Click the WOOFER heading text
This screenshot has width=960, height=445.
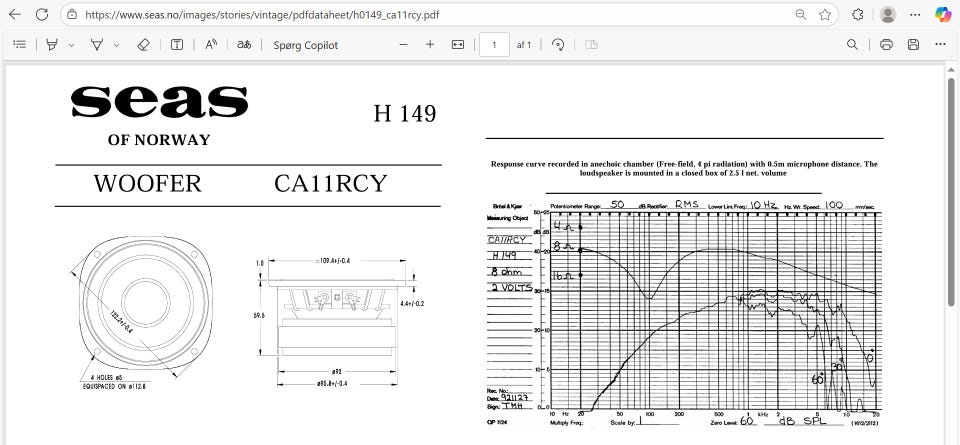pos(148,184)
